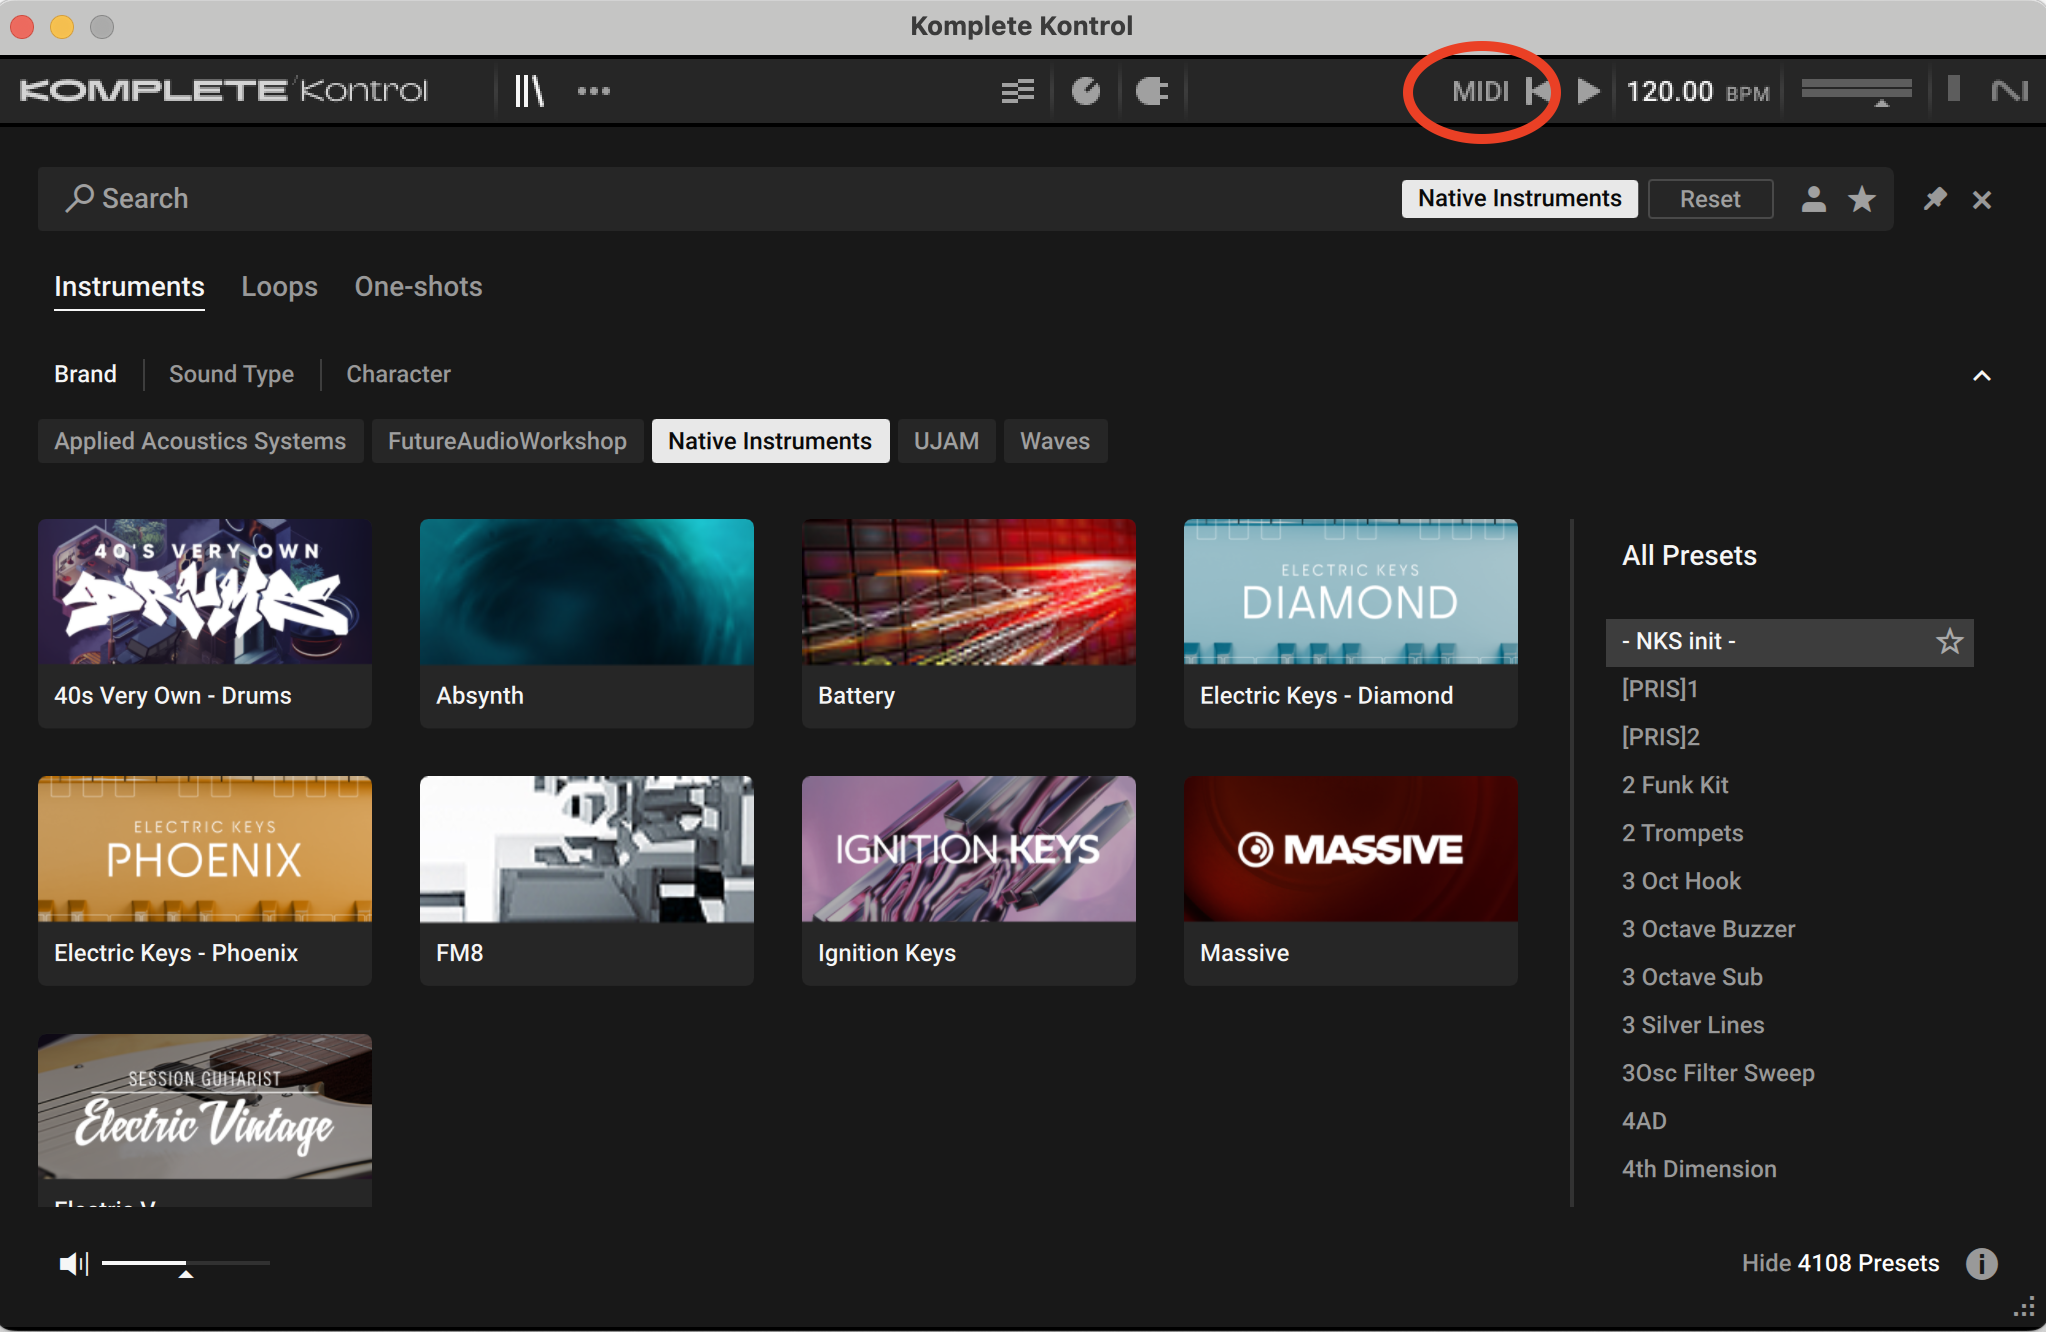Click the All Presets heading
This screenshot has height=1332, width=2046.
click(1689, 556)
